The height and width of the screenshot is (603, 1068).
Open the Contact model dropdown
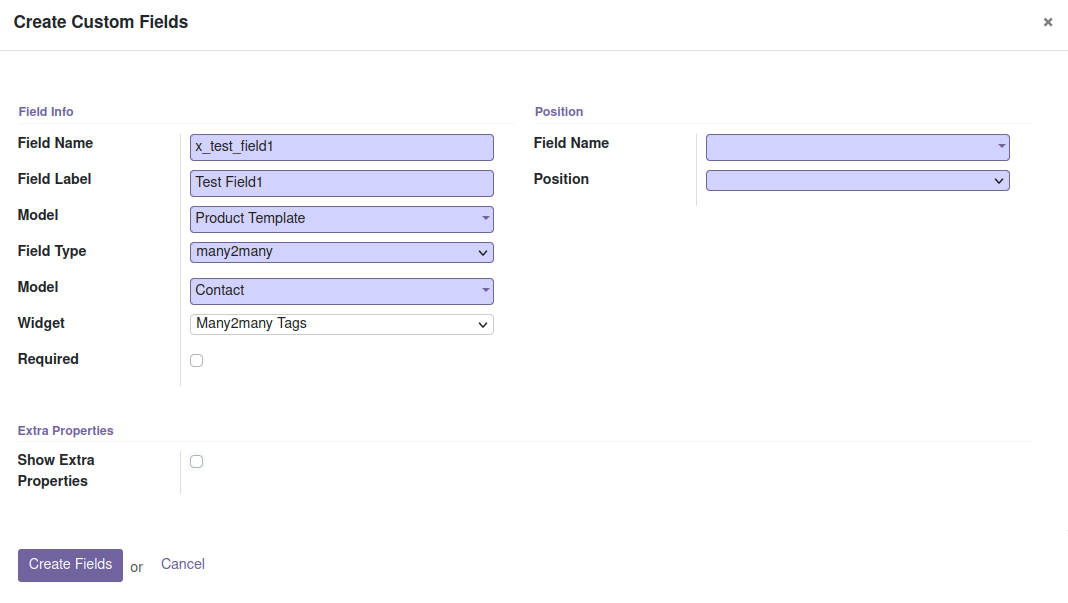[x=341, y=291]
